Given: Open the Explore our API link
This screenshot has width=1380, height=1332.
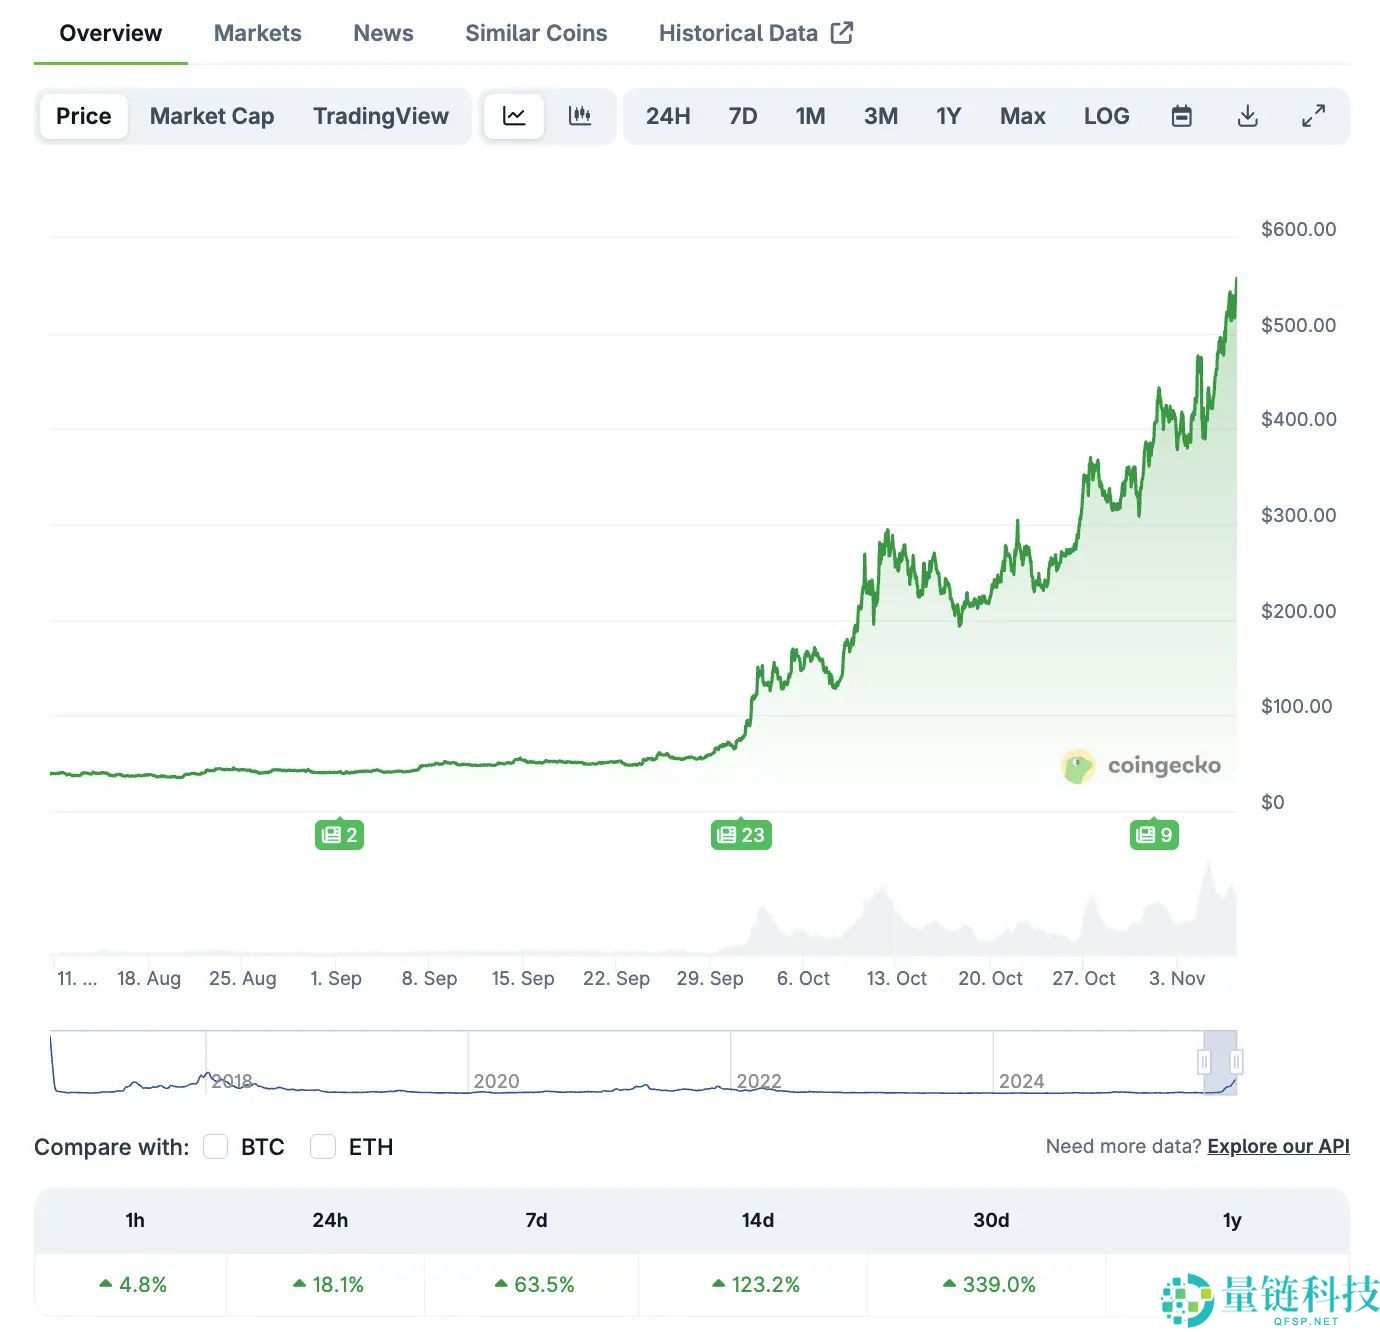Looking at the screenshot, I should pos(1278,1146).
